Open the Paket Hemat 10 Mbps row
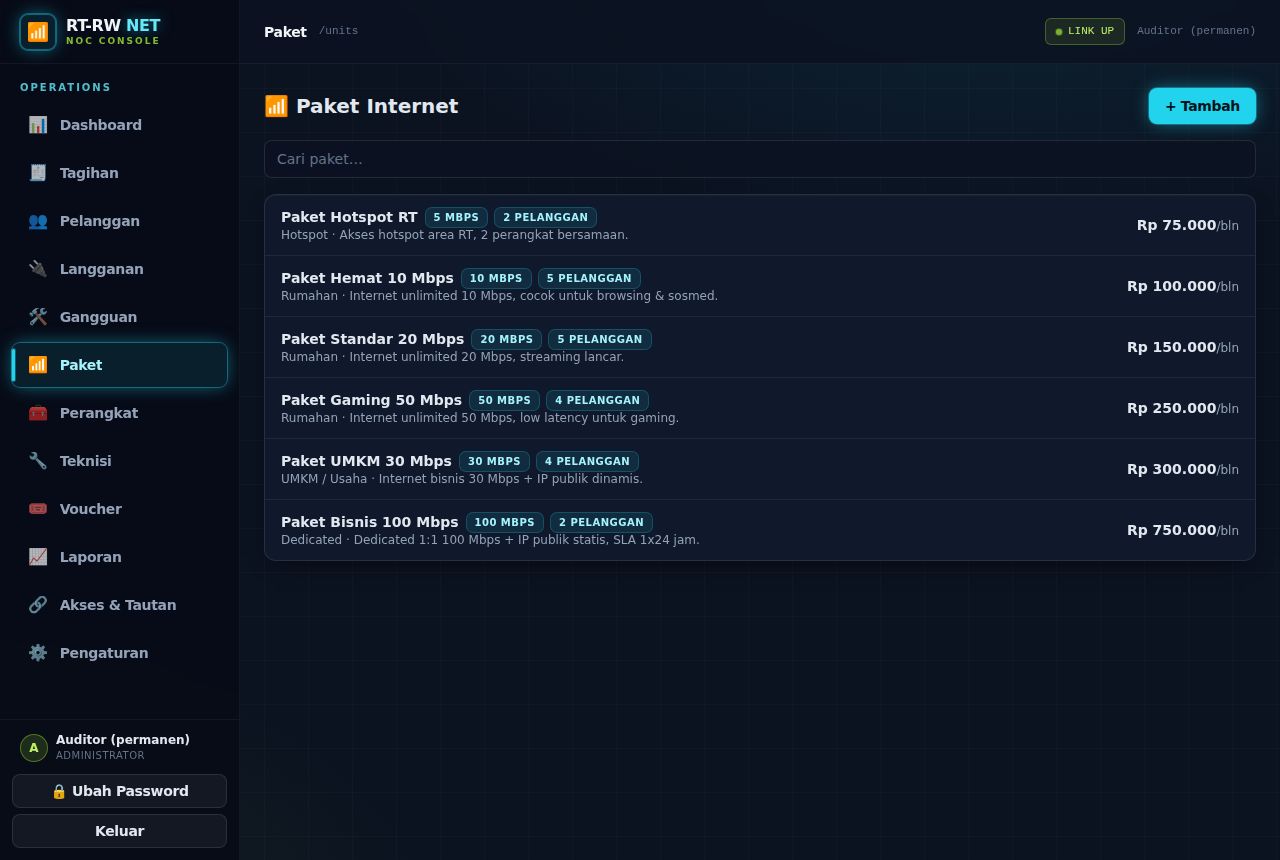Image resolution: width=1280 pixels, height=860 pixels. (760, 286)
